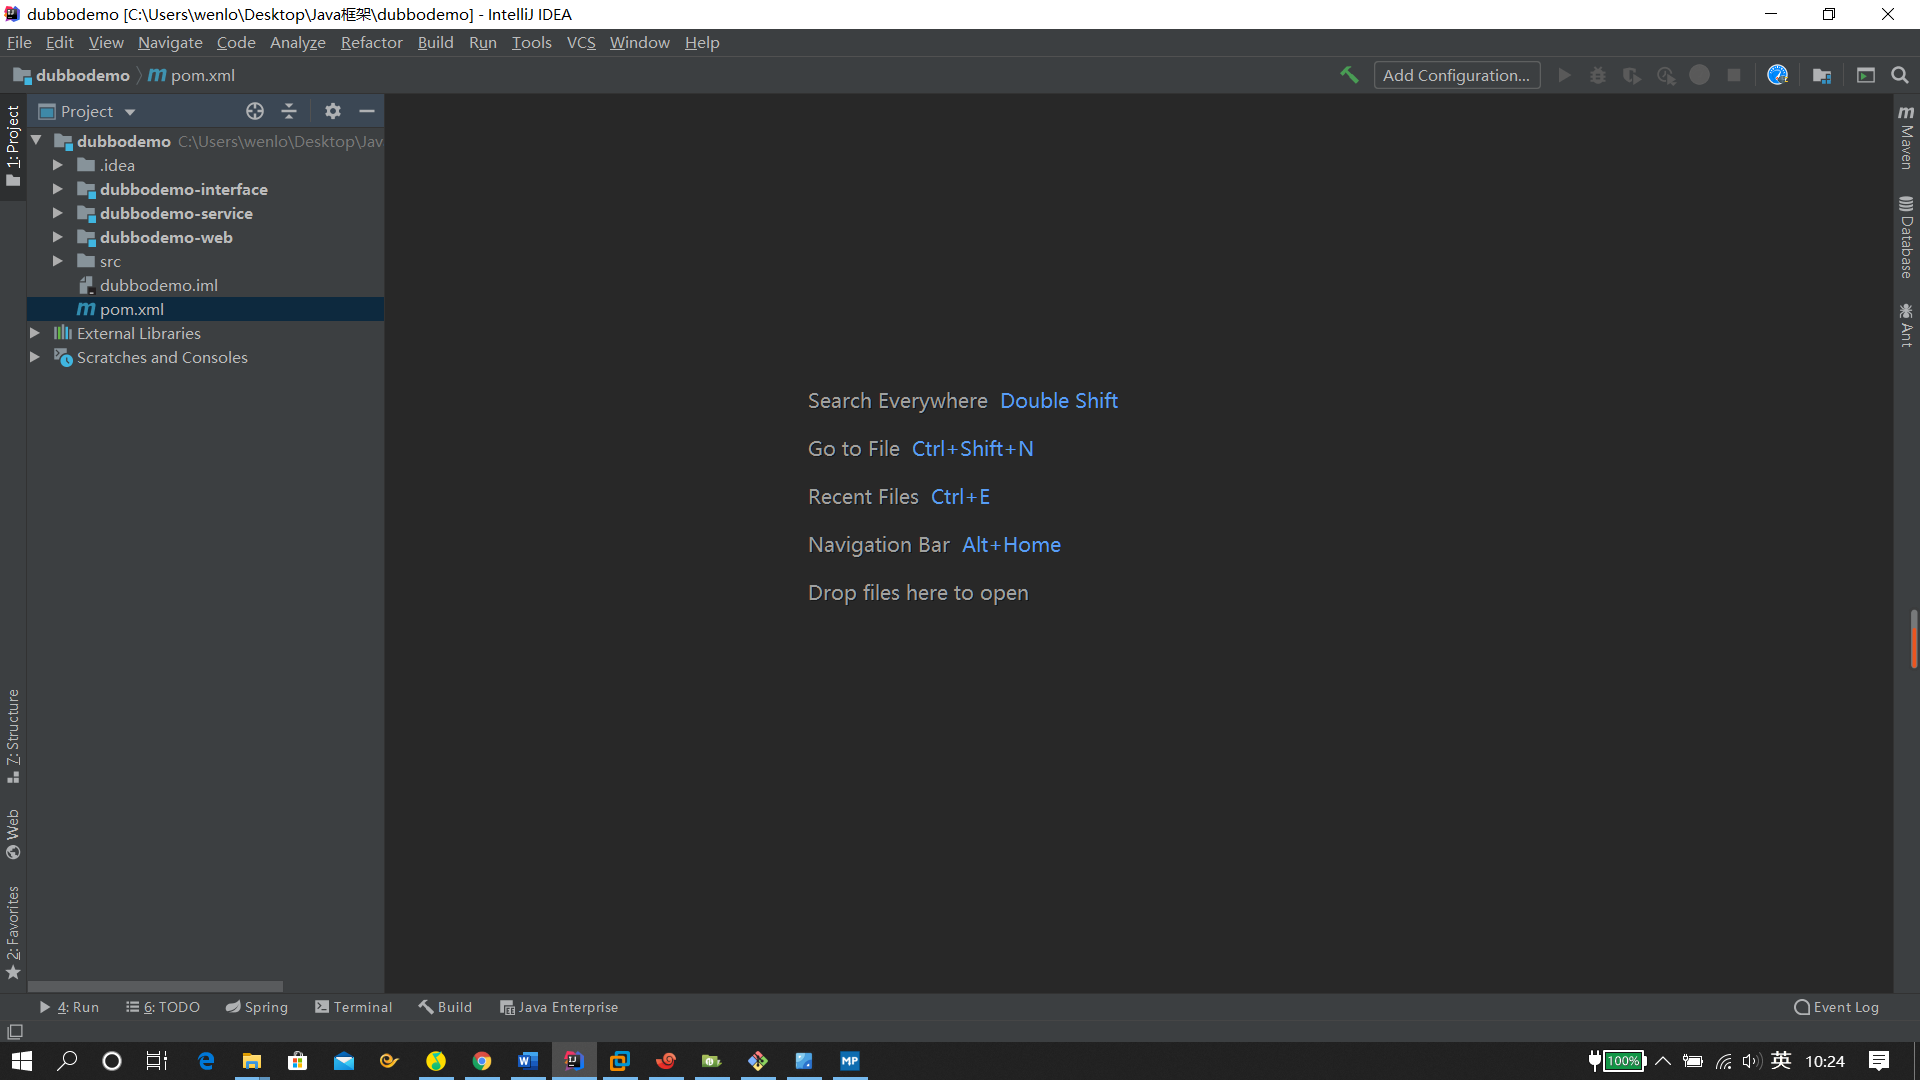1920x1080 pixels.
Task: Click the Add Configuration button
Action: pos(1456,75)
